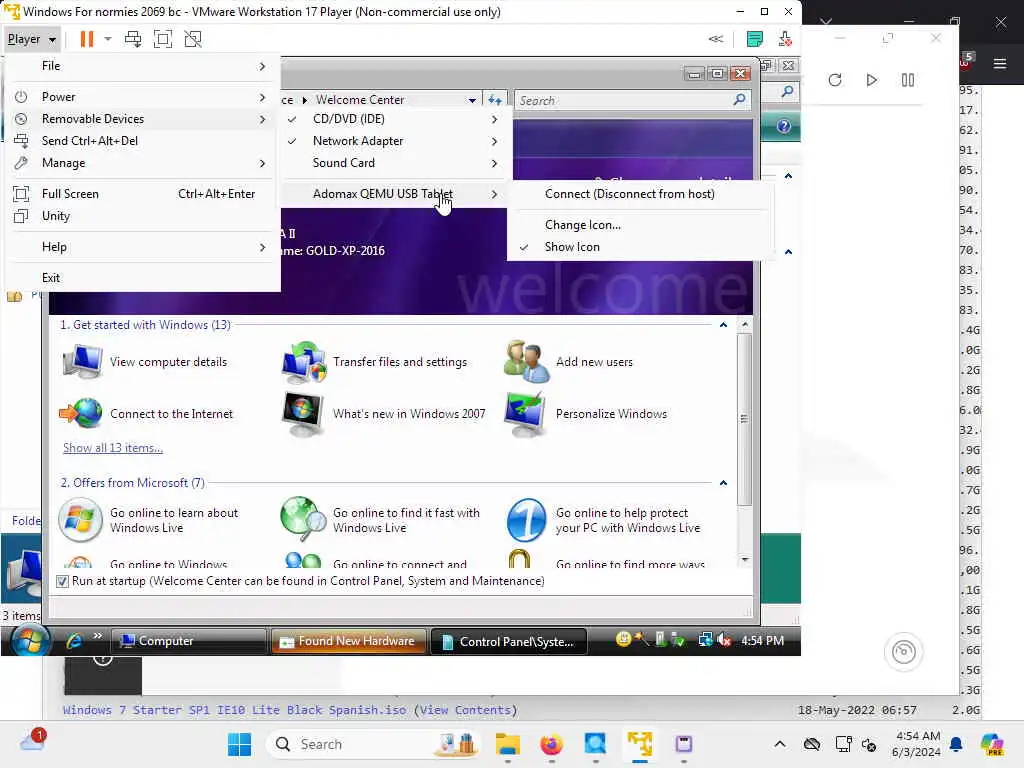Toggle the Network Adapter device entry

394,141
